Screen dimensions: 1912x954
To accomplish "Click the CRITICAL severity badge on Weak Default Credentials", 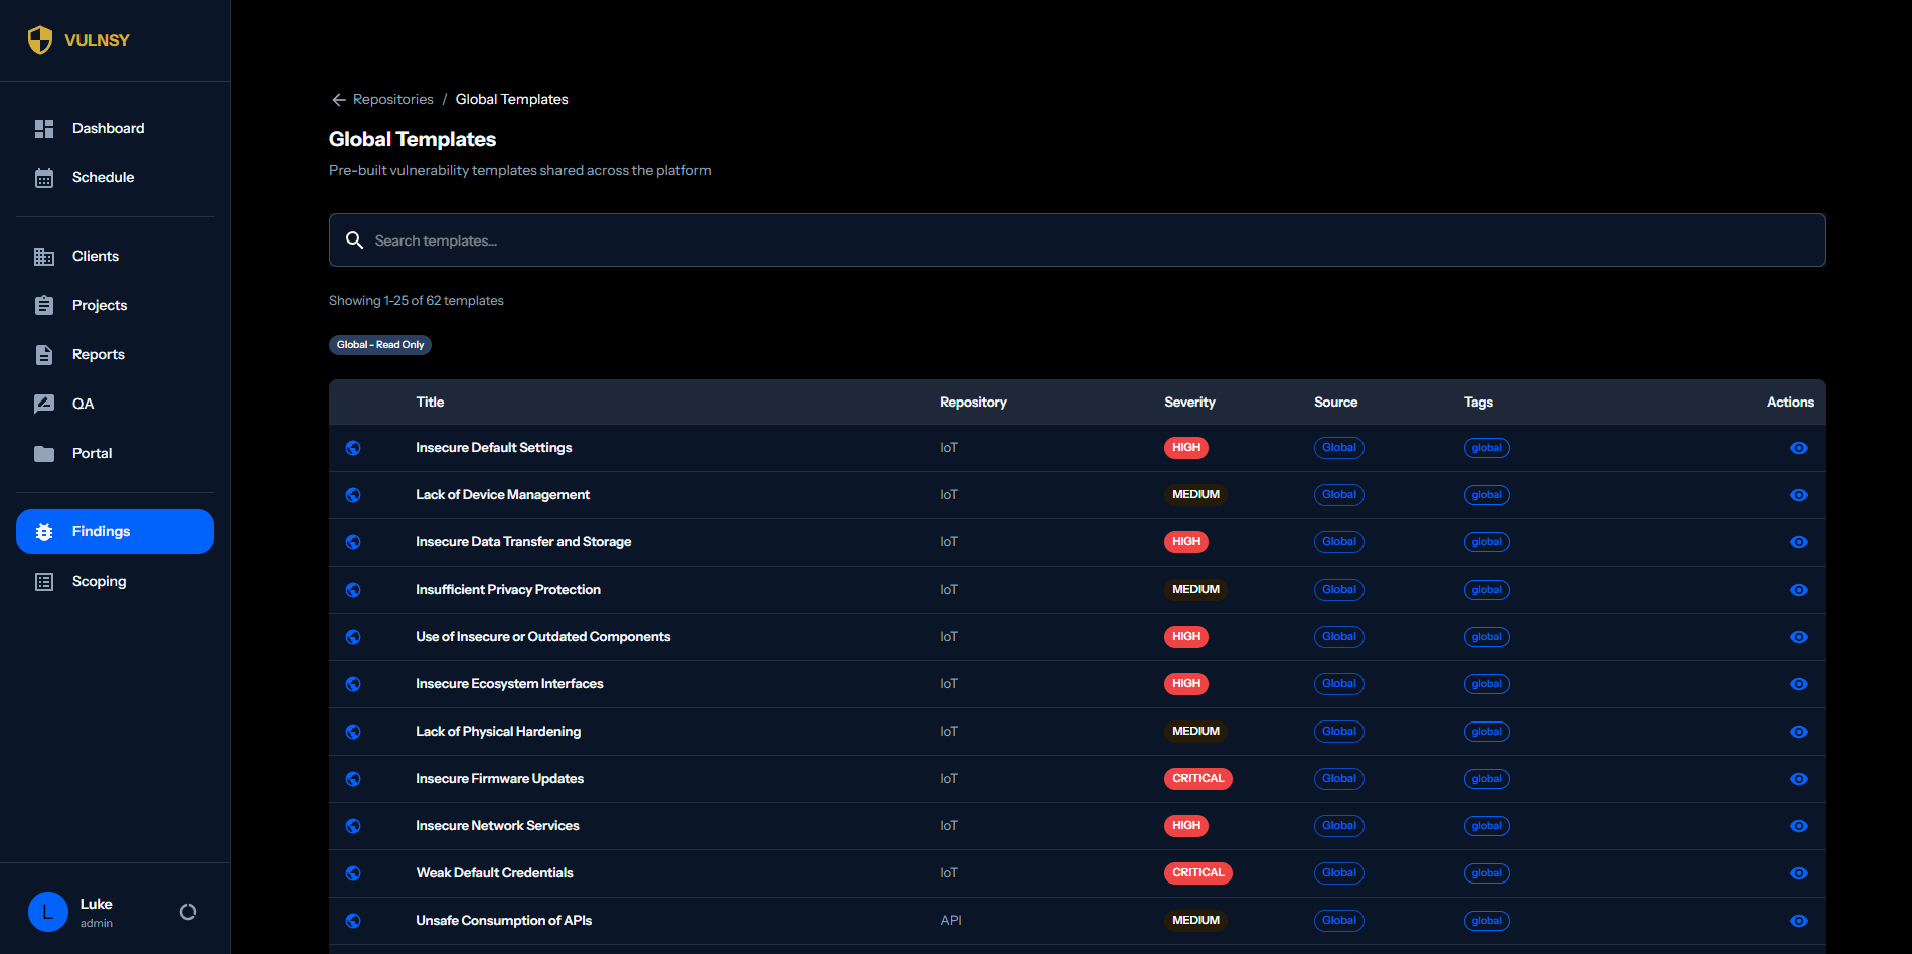I will [1197, 872].
